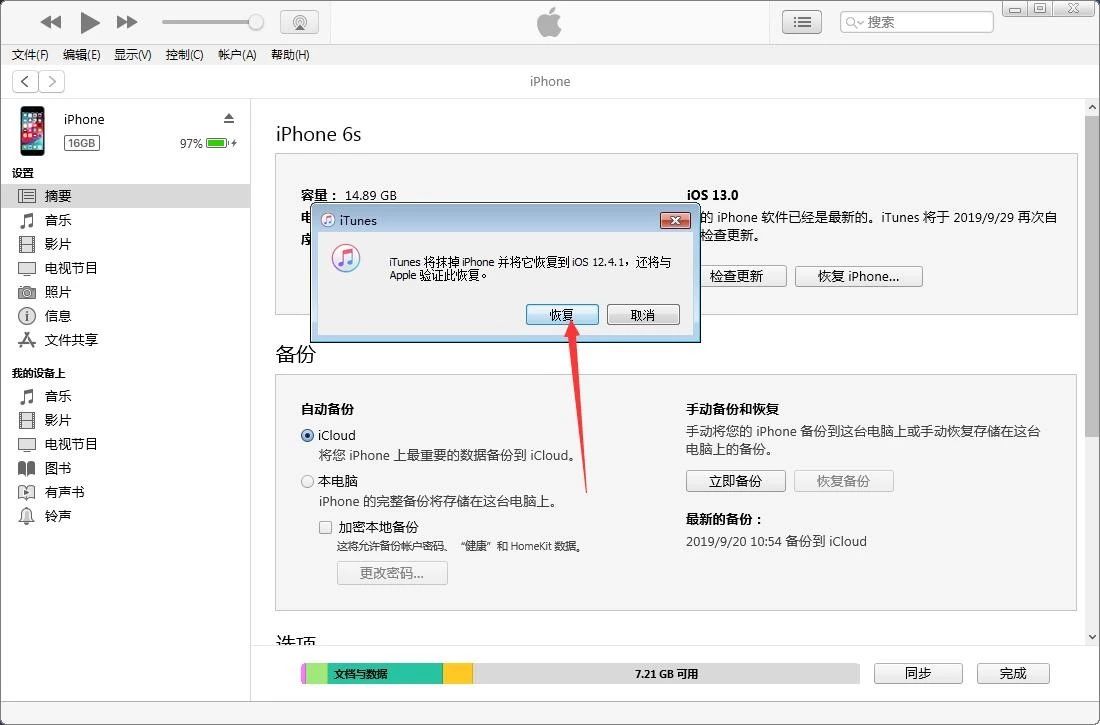Open the 控制(C) menu
This screenshot has height=725, width=1100.
coord(185,55)
